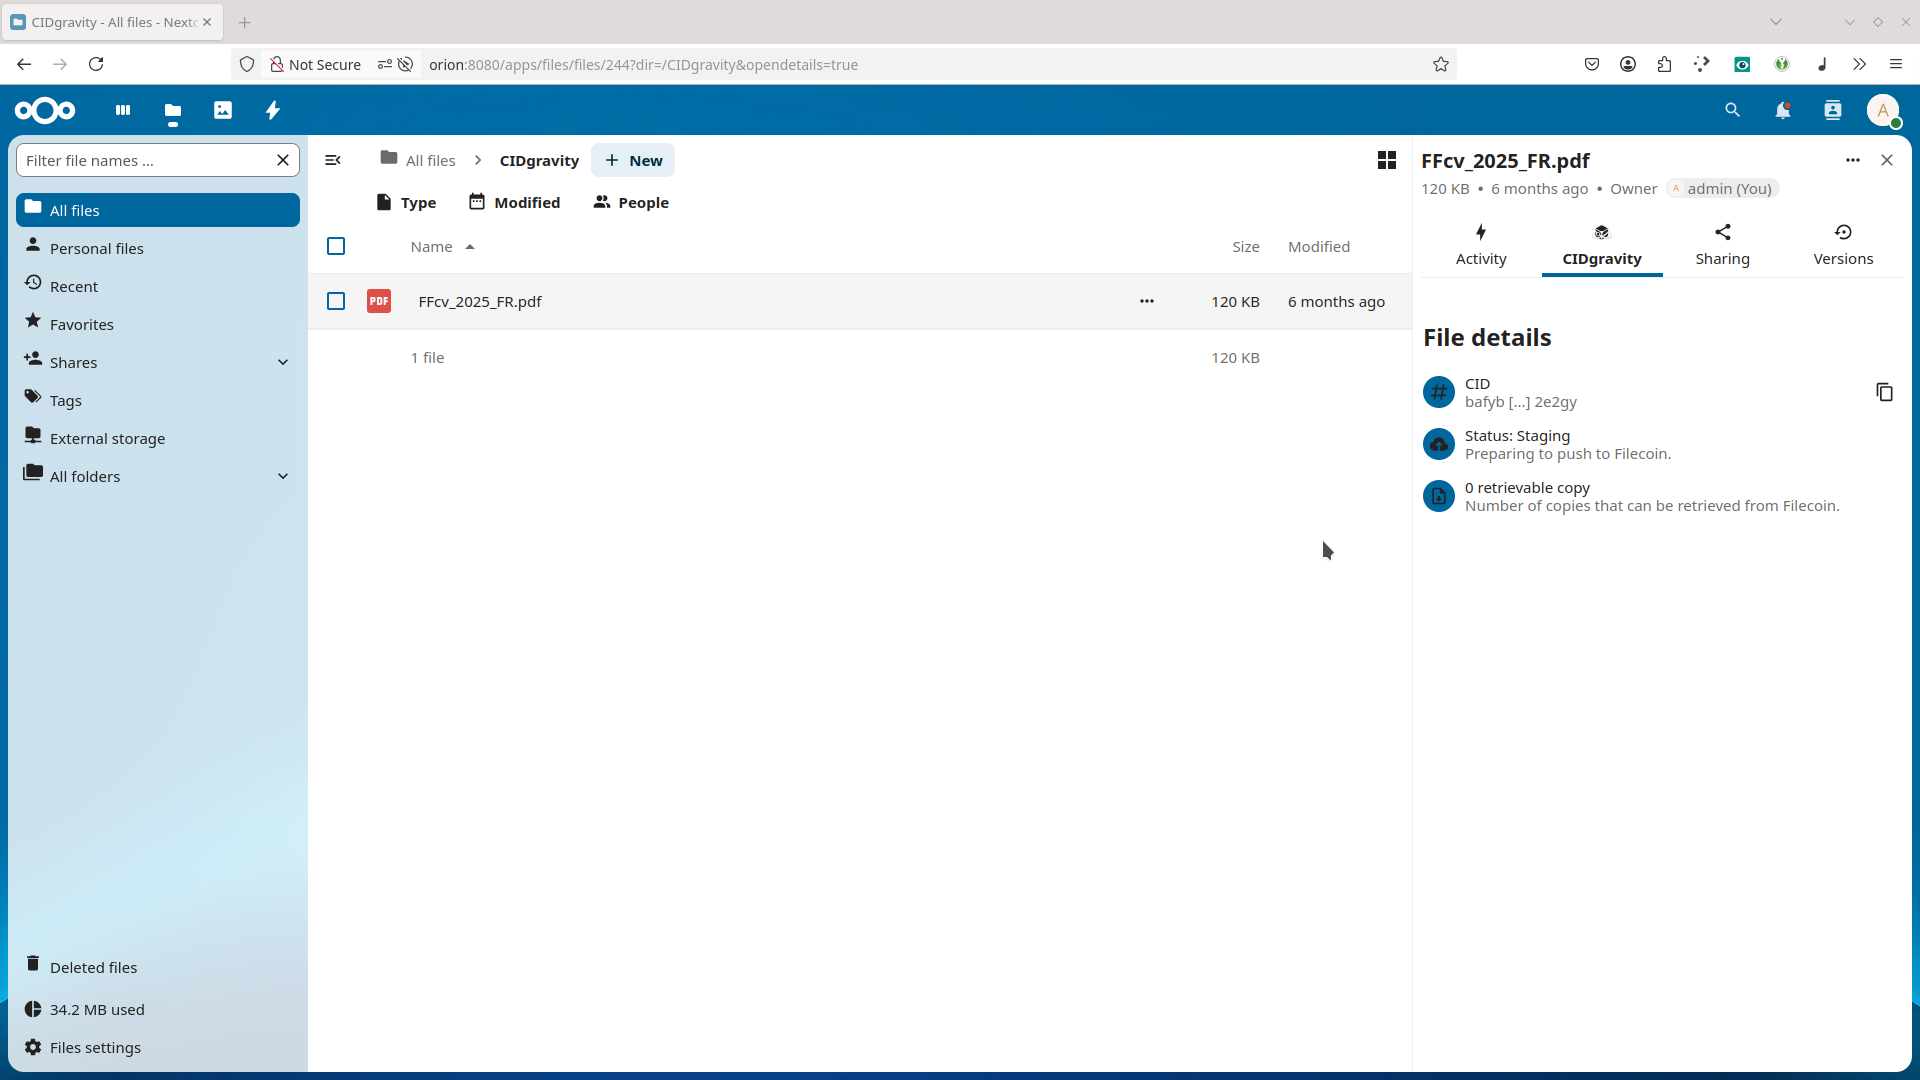The image size is (1920, 1080).
Task: Open Favorites view
Action: coord(158,324)
